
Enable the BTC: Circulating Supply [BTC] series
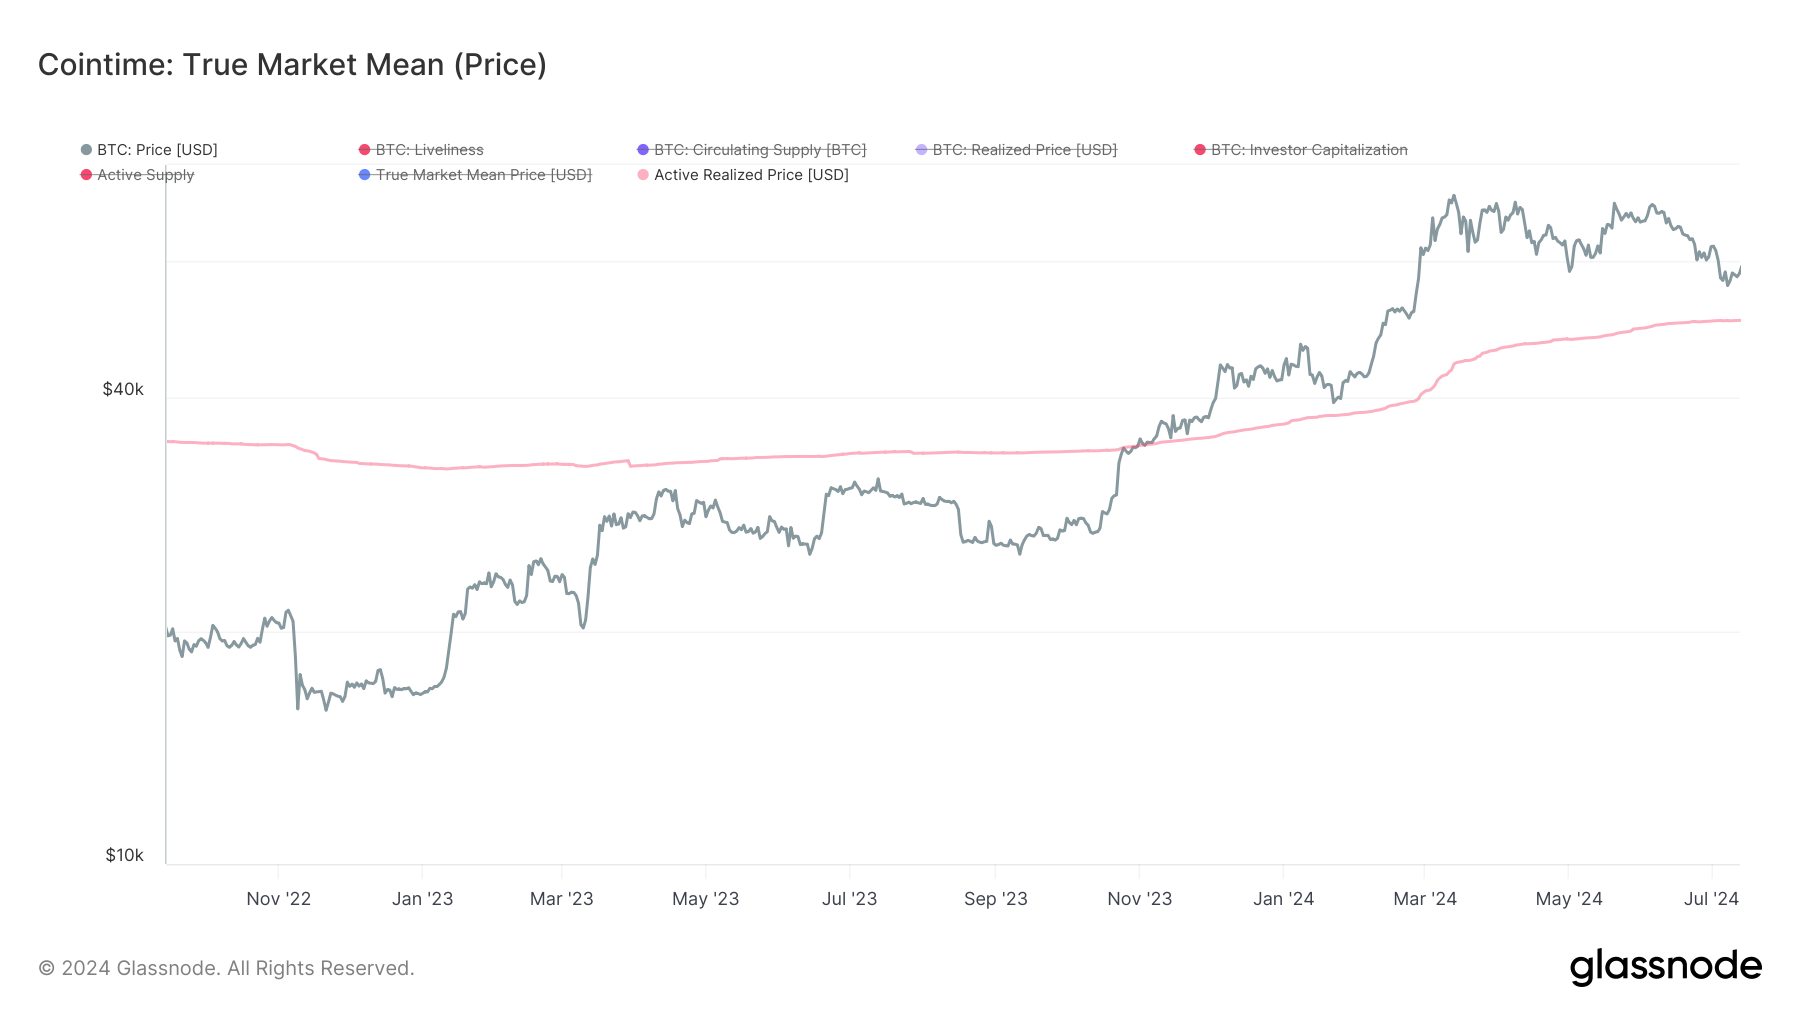[751, 150]
